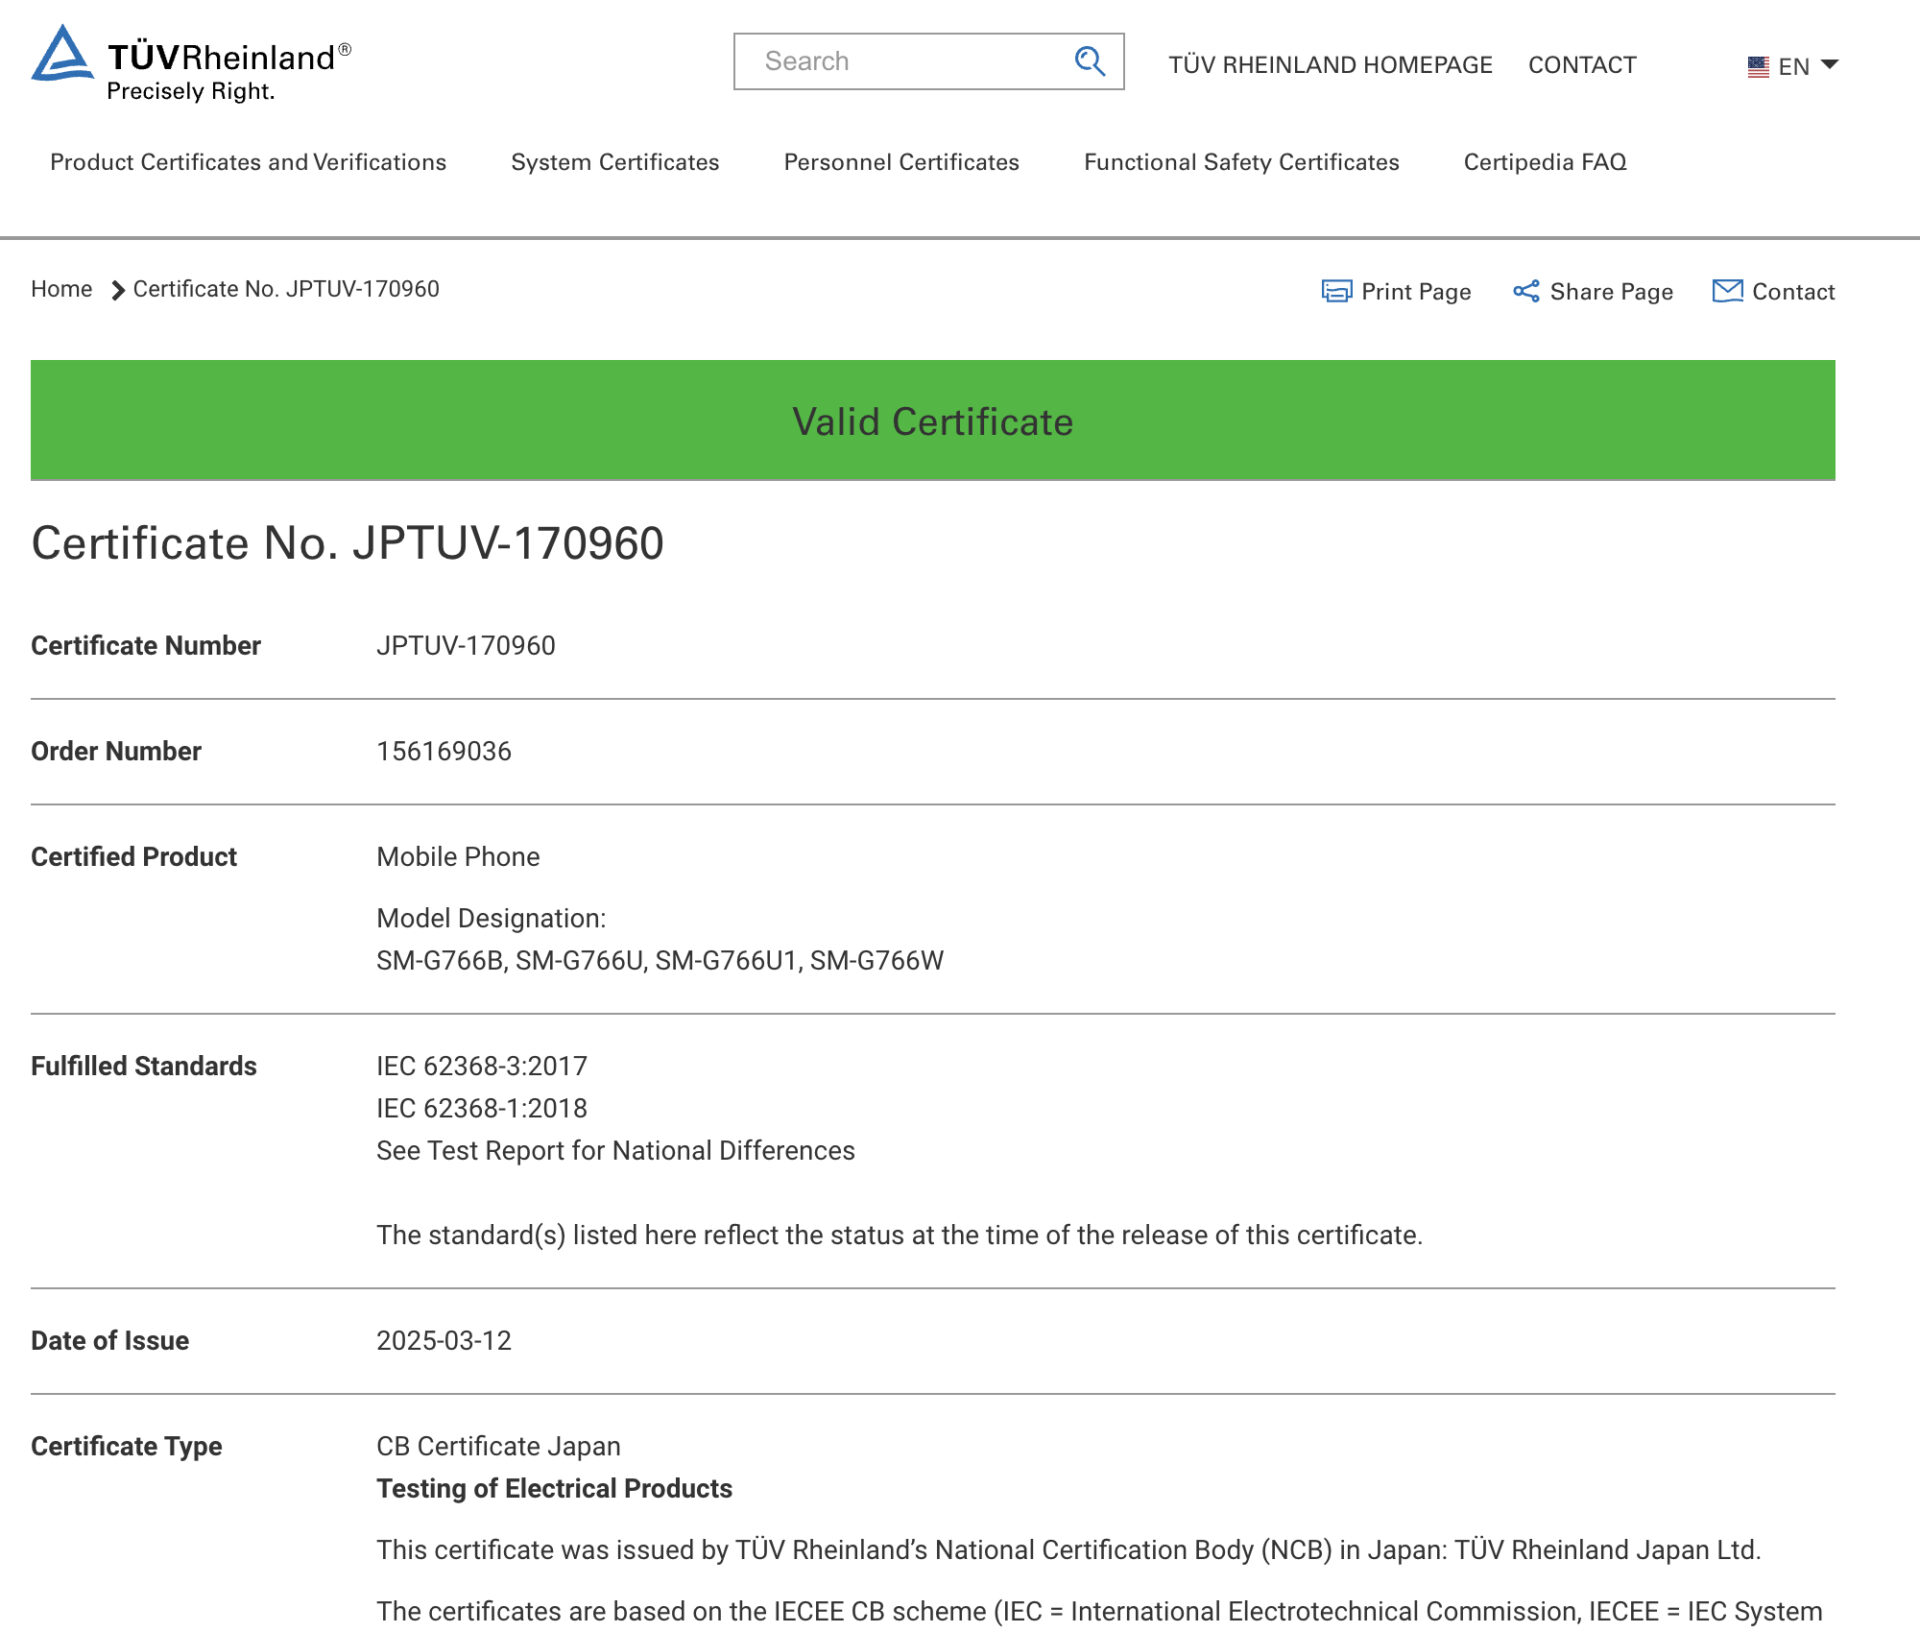Viewport: 1920px width, 1632px height.
Task: Click the CONTACT link in header
Action: 1582,65
